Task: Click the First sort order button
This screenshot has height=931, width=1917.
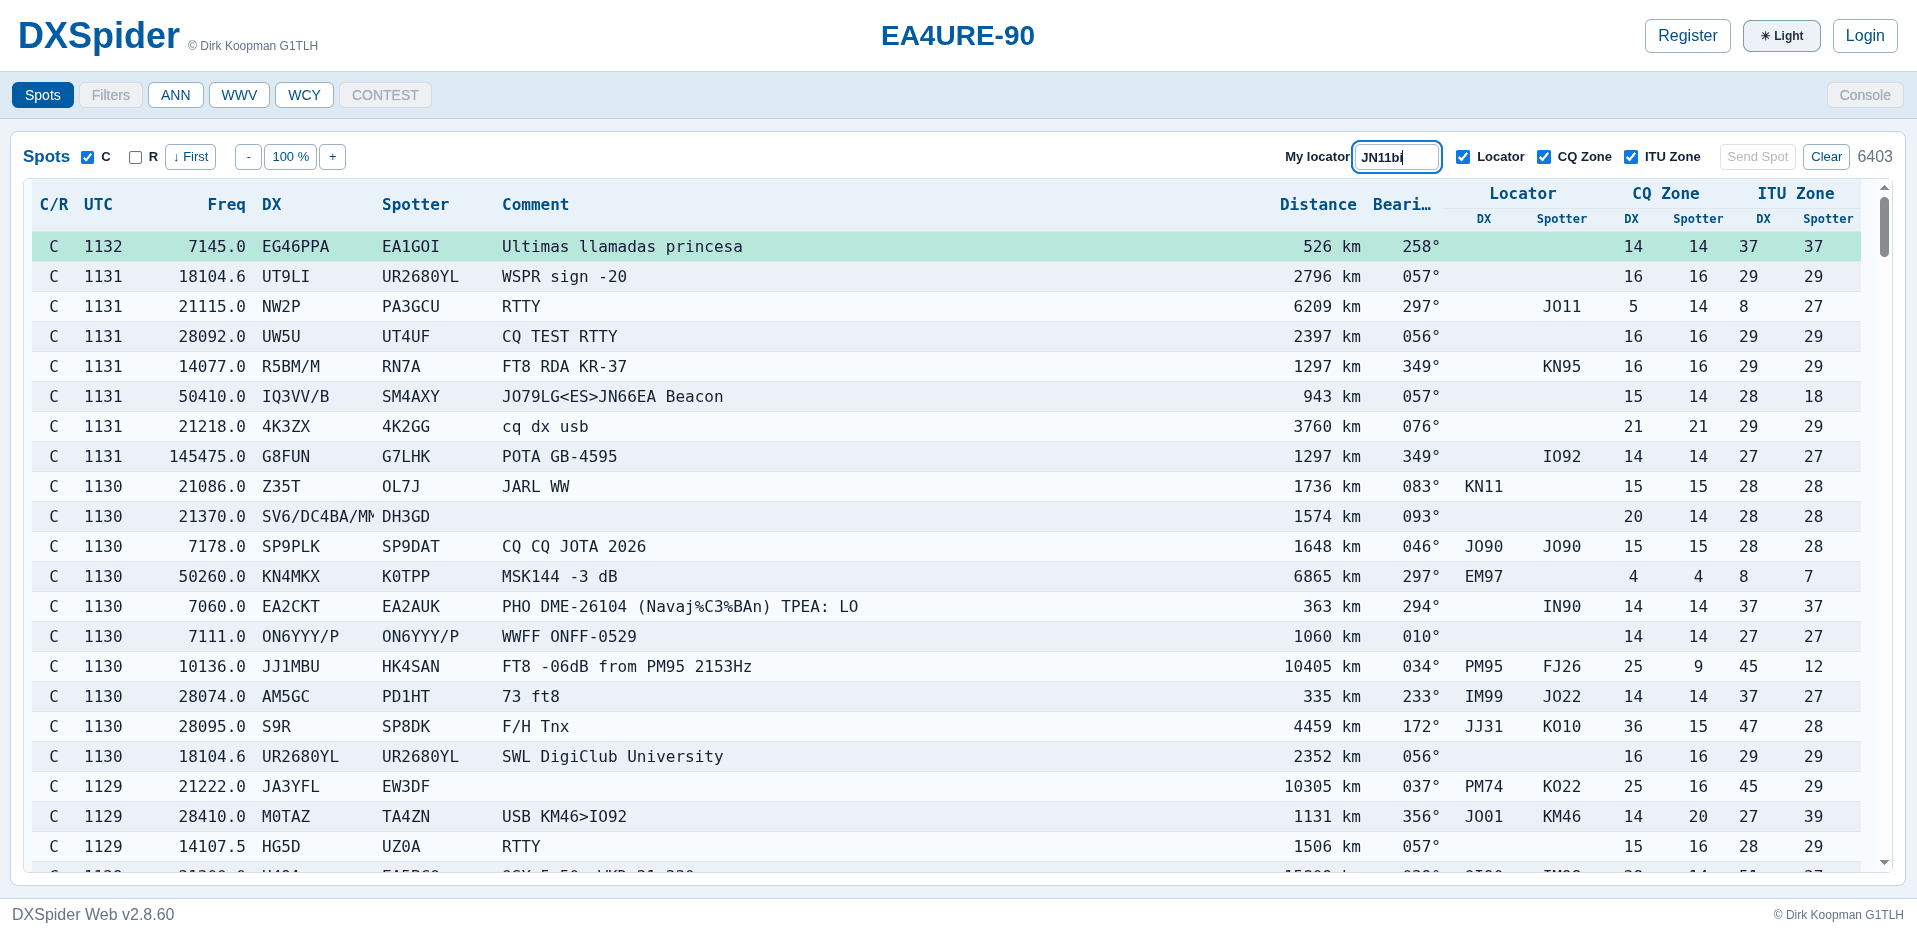Action: pos(190,157)
